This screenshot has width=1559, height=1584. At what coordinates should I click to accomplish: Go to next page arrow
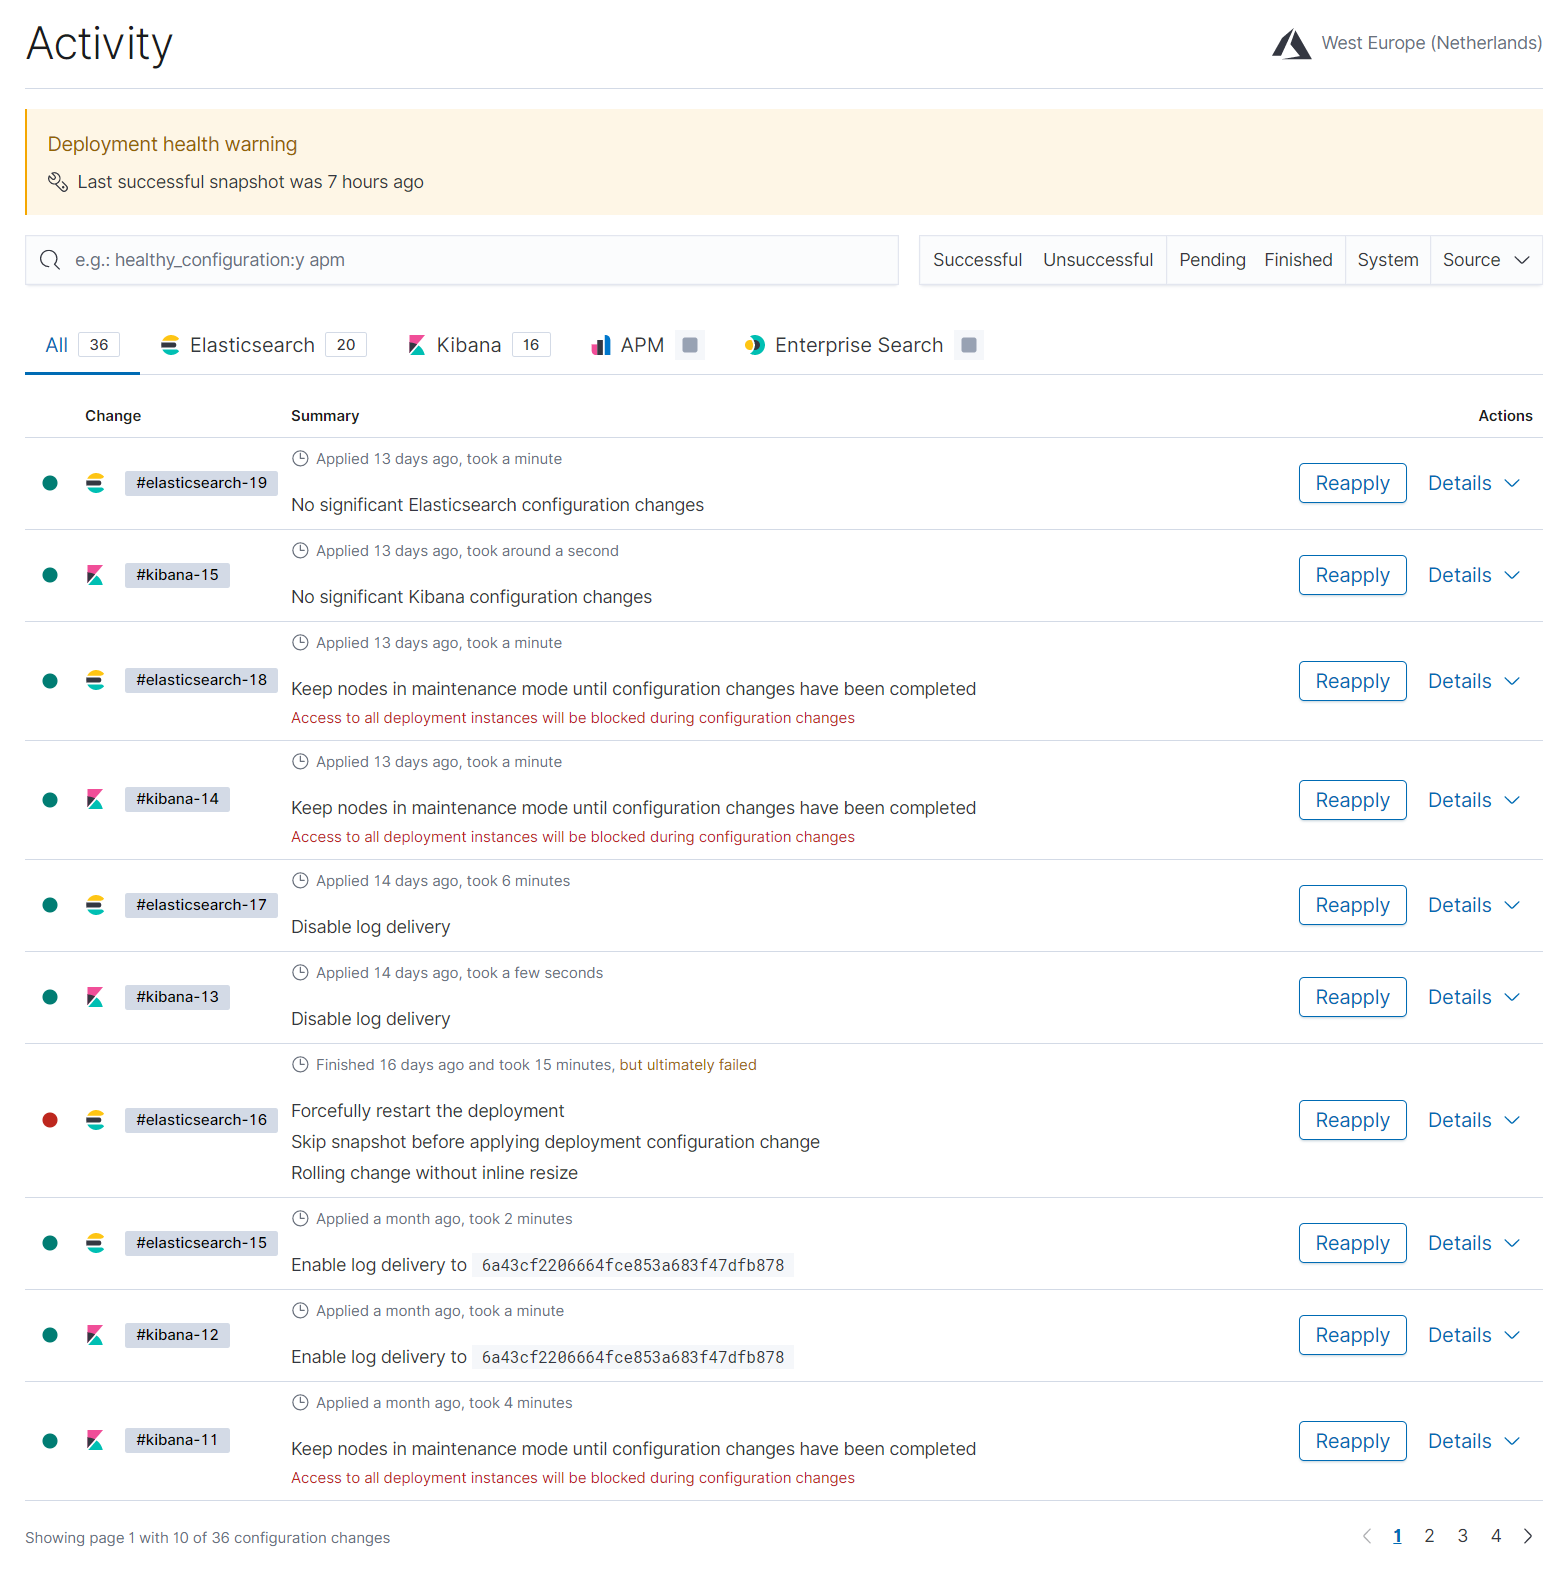1528,1536
